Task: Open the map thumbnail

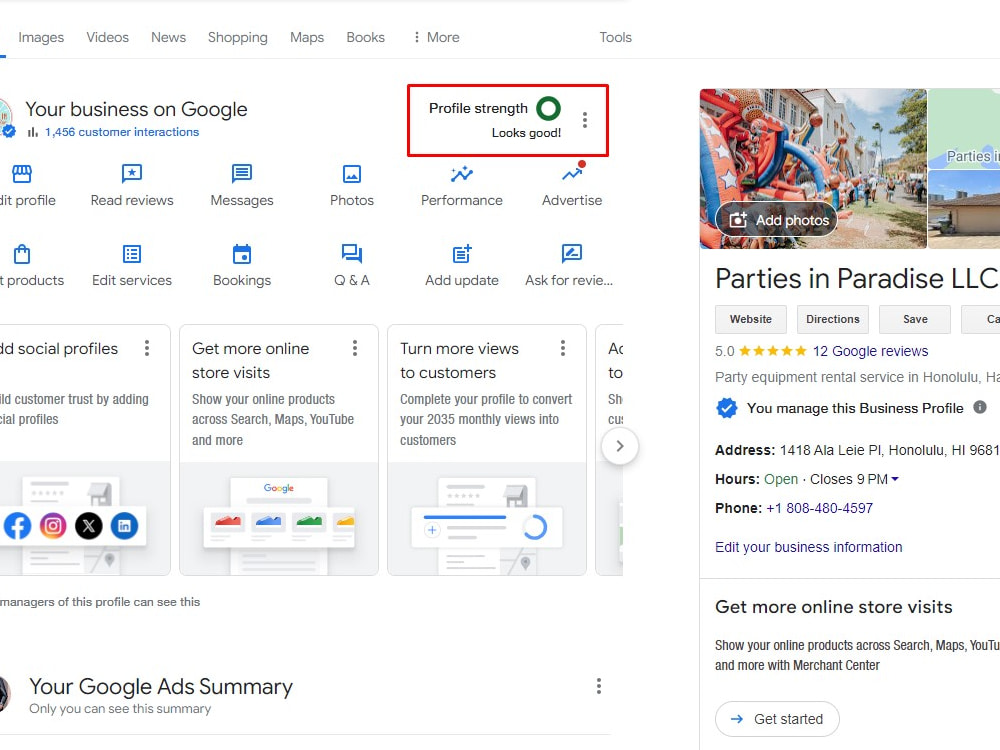Action: pos(964,129)
